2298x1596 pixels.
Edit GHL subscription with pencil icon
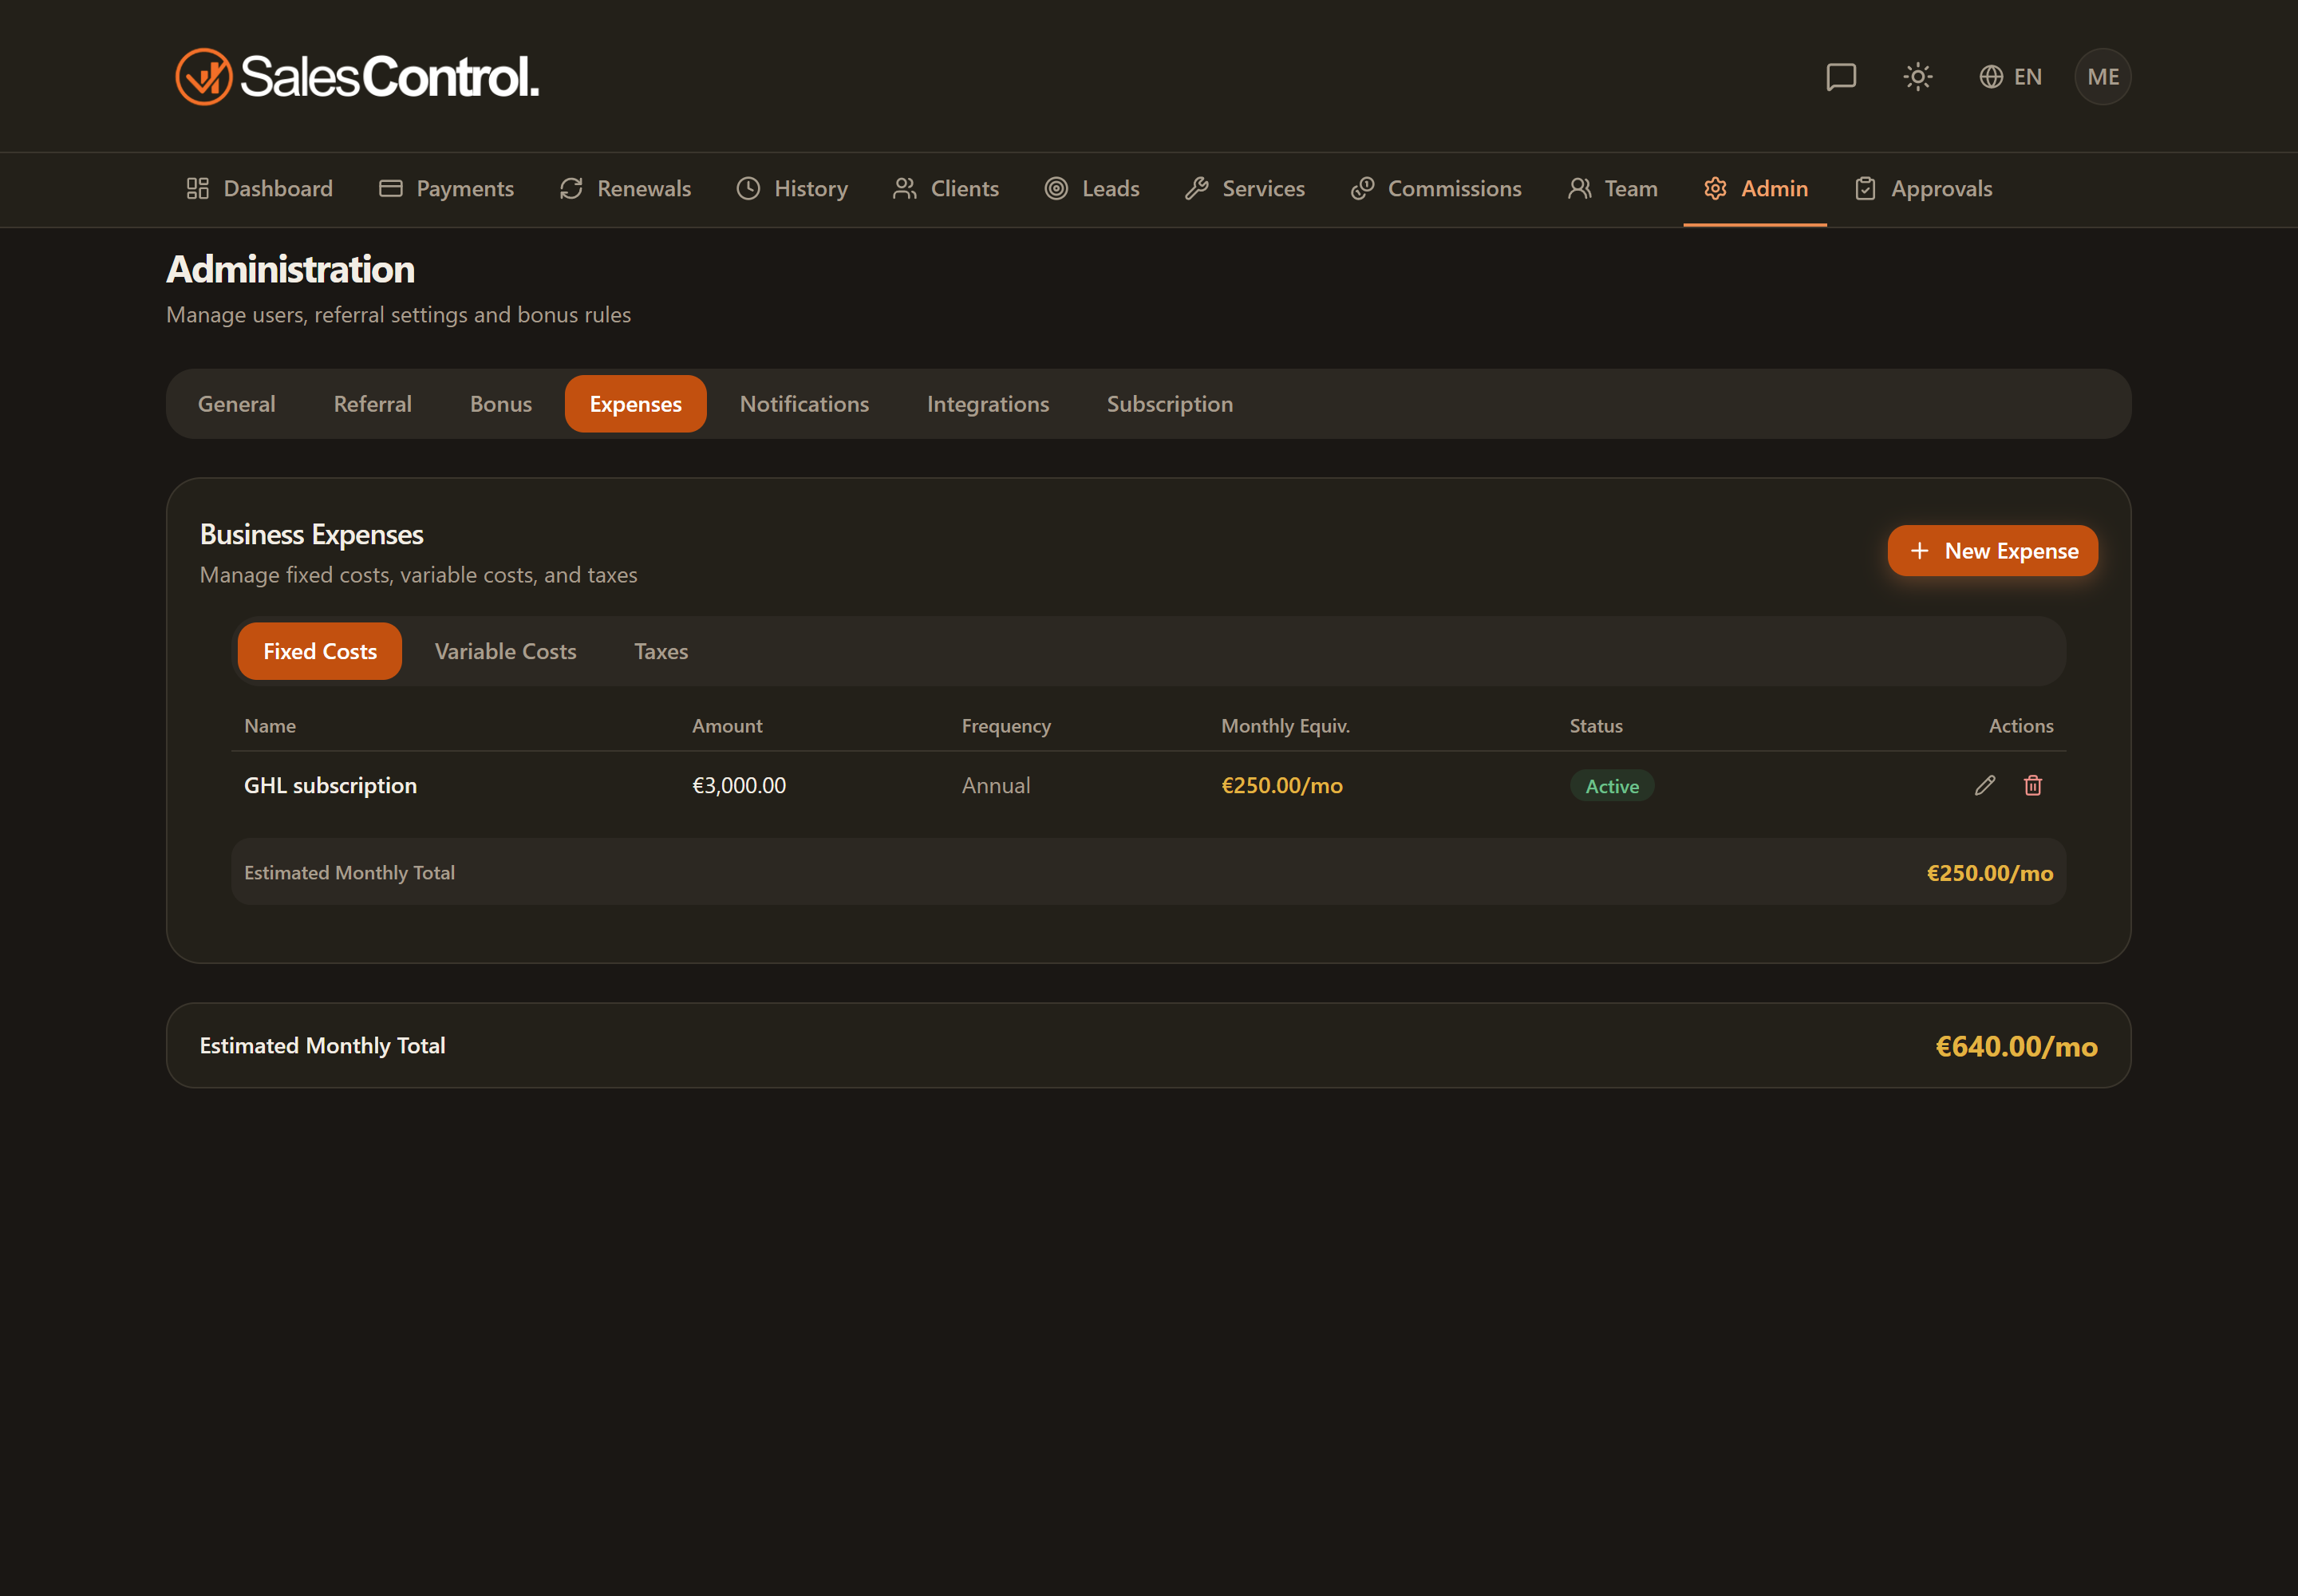[1985, 785]
